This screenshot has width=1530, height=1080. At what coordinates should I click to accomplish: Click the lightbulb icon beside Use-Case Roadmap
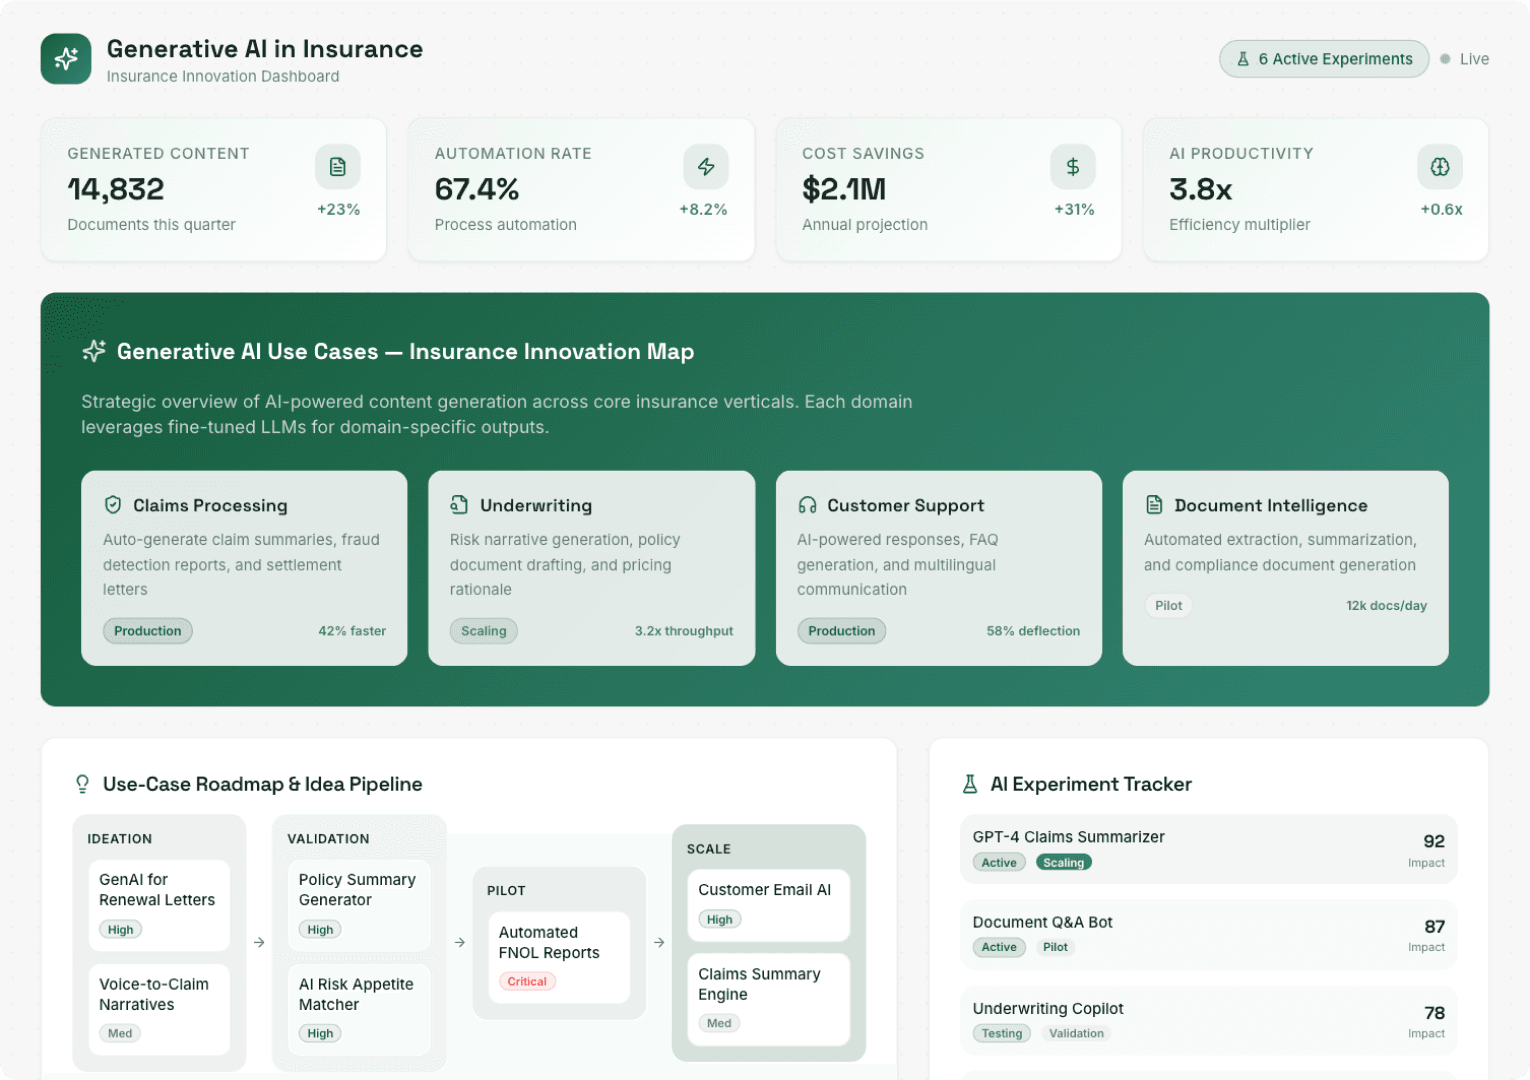point(83,784)
